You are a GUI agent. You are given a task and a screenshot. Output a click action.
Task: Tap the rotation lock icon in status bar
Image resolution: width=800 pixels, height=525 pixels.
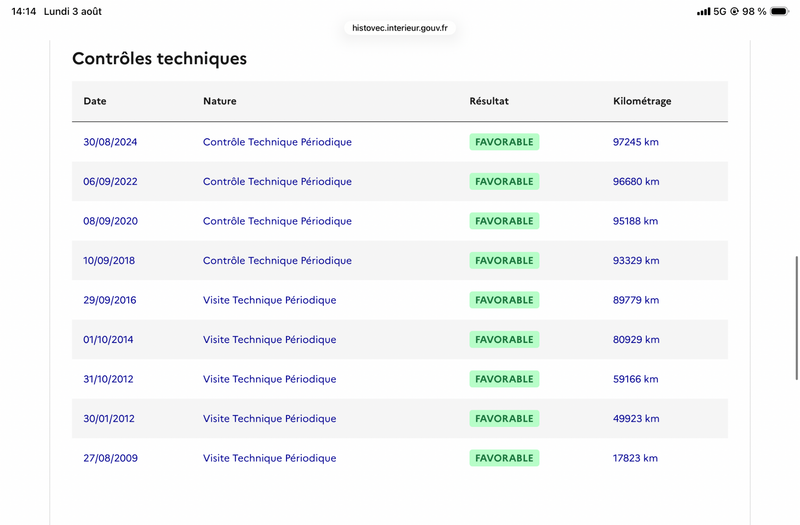pyautogui.click(x=734, y=11)
